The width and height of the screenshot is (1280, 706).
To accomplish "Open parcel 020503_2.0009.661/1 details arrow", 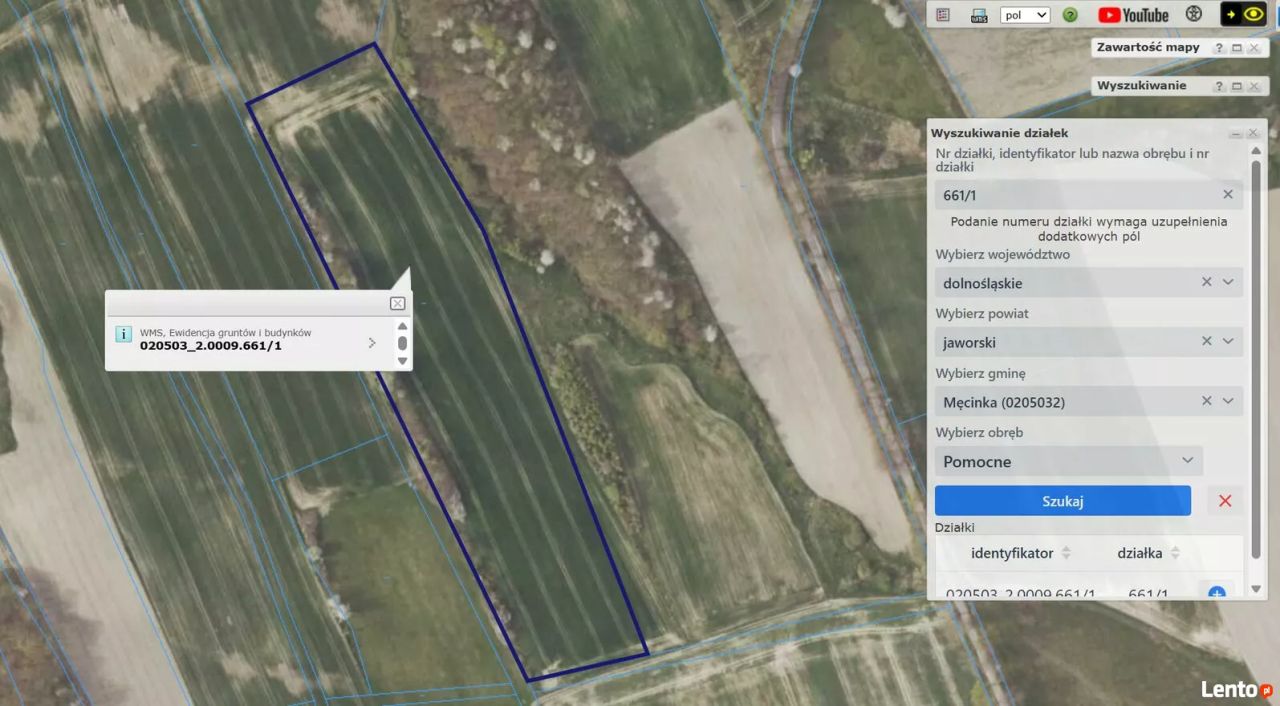I will (372, 343).
